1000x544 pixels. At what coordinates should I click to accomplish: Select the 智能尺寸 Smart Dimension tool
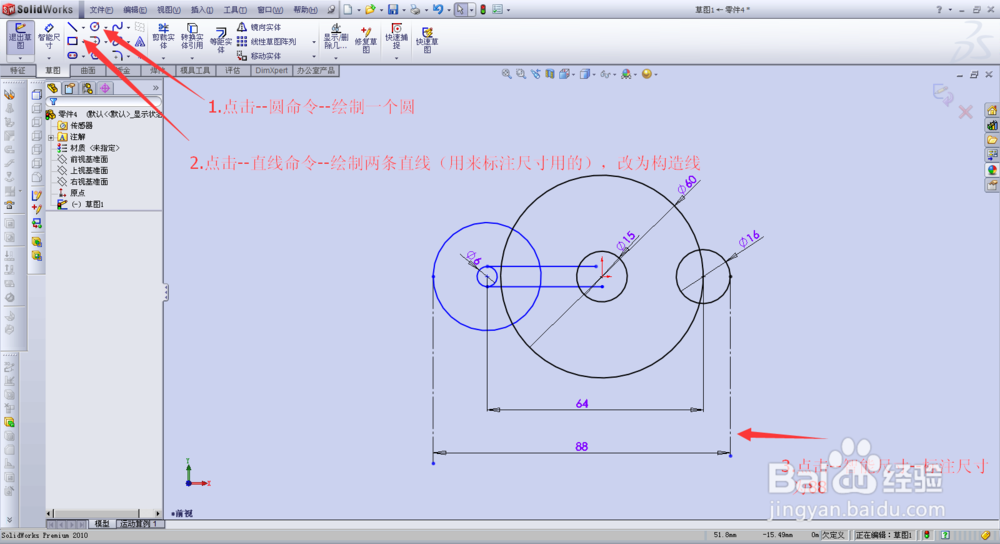[x=48, y=37]
